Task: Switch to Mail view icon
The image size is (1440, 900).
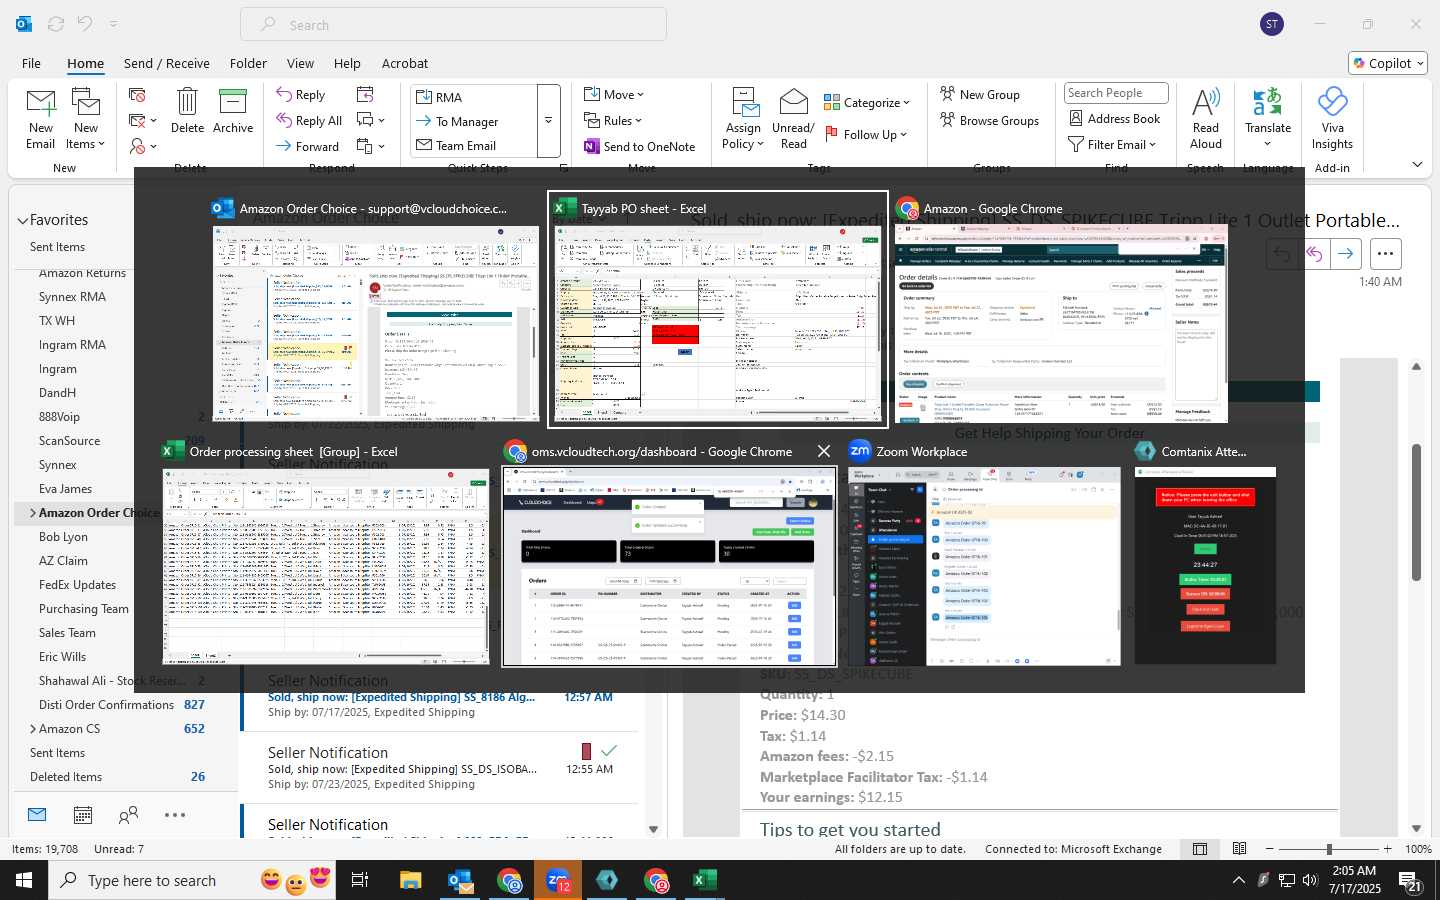Action: pos(37,815)
